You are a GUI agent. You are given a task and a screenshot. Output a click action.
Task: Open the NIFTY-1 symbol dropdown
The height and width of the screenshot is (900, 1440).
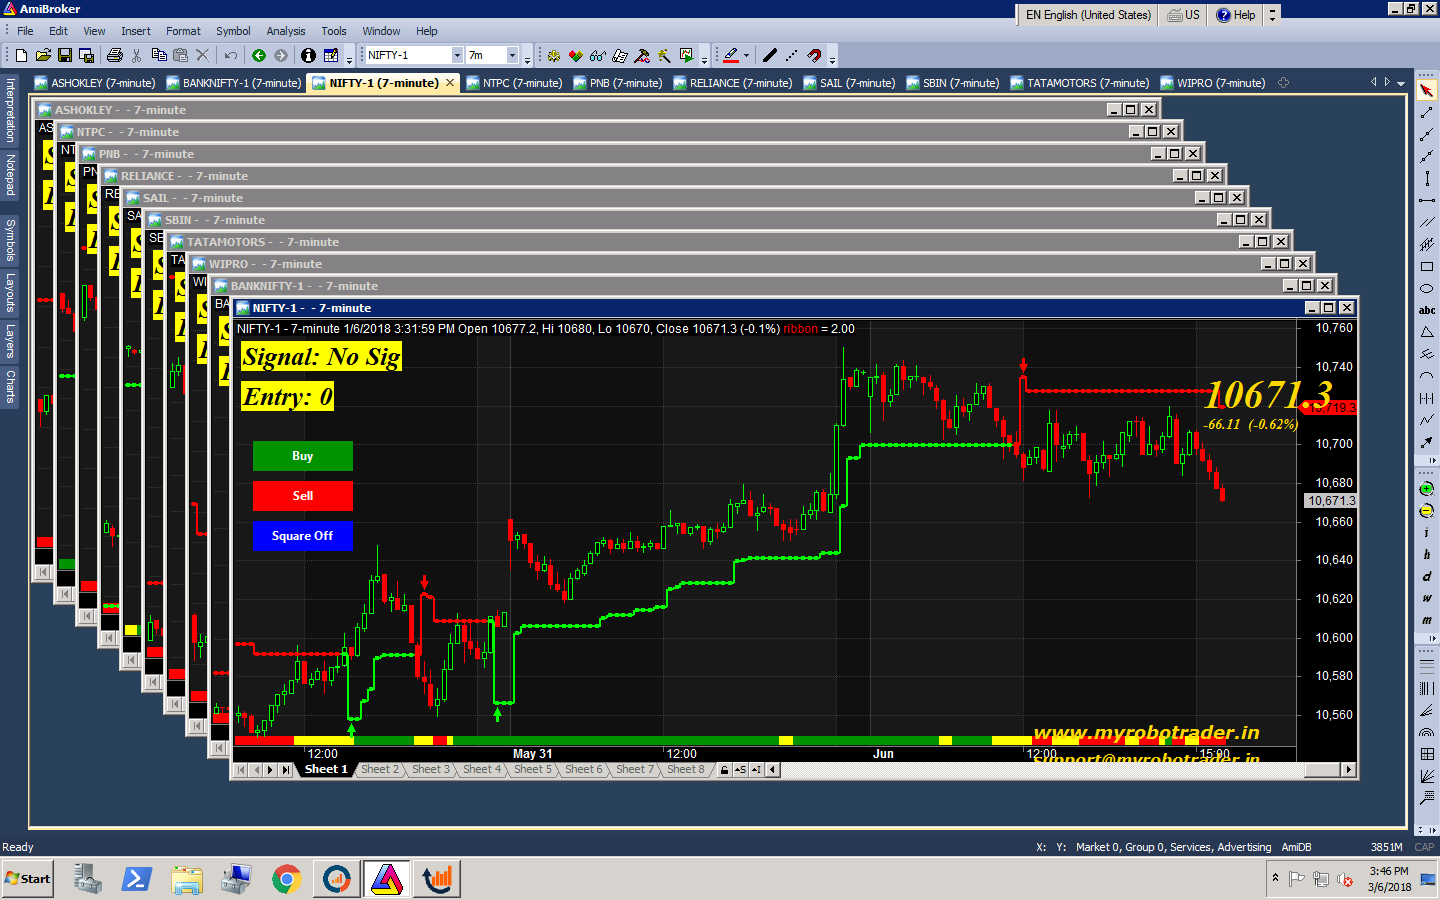click(457, 56)
